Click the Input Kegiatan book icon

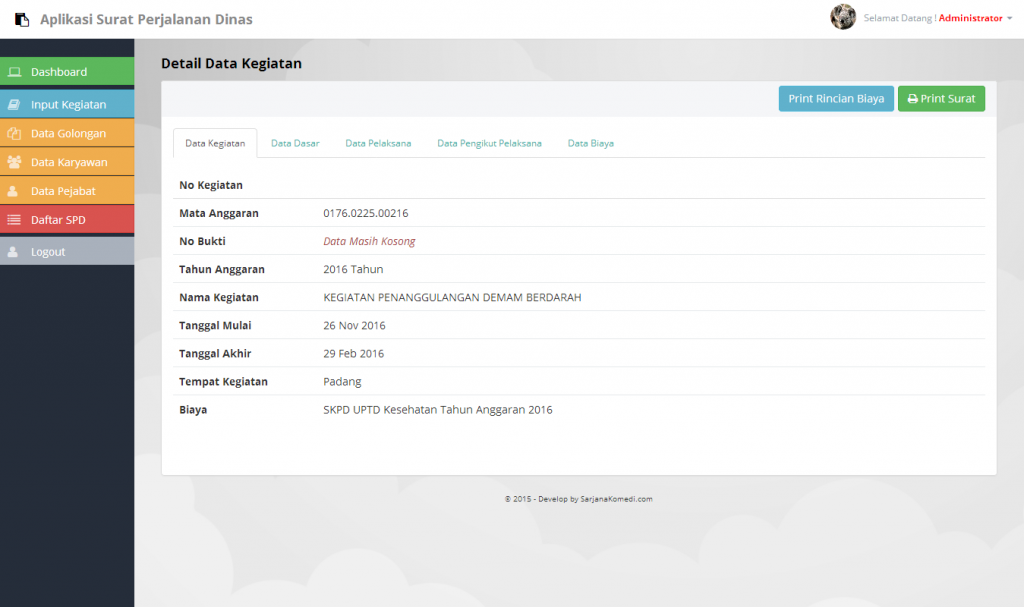tap(15, 104)
